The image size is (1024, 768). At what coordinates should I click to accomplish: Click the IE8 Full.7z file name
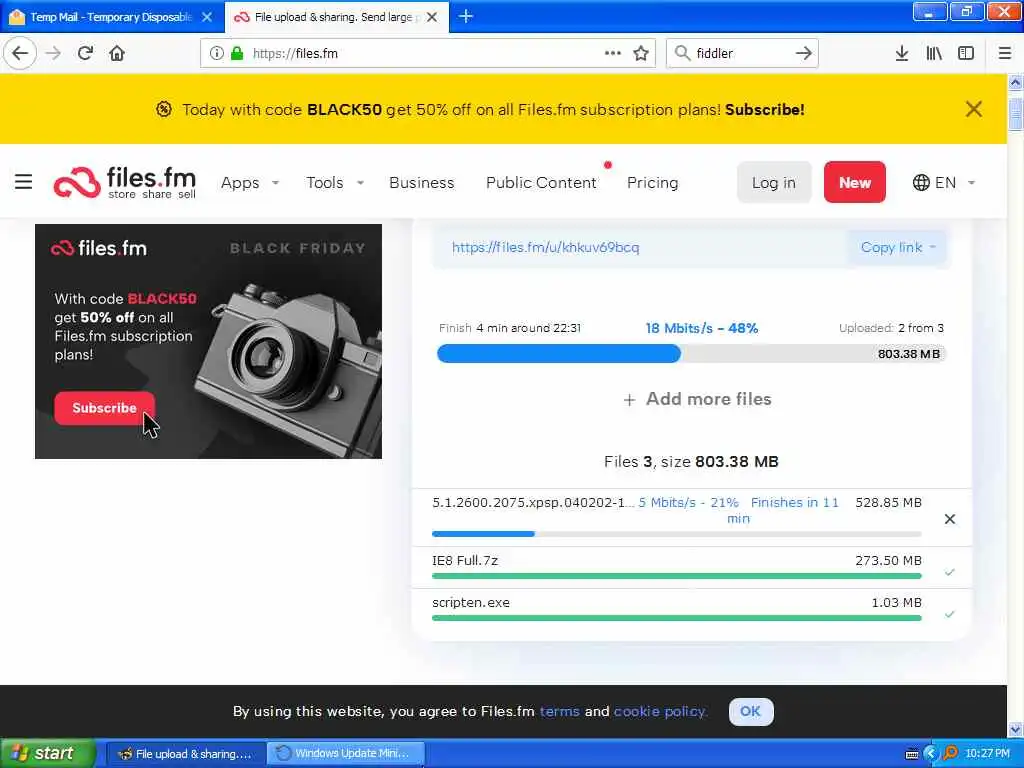click(x=465, y=560)
